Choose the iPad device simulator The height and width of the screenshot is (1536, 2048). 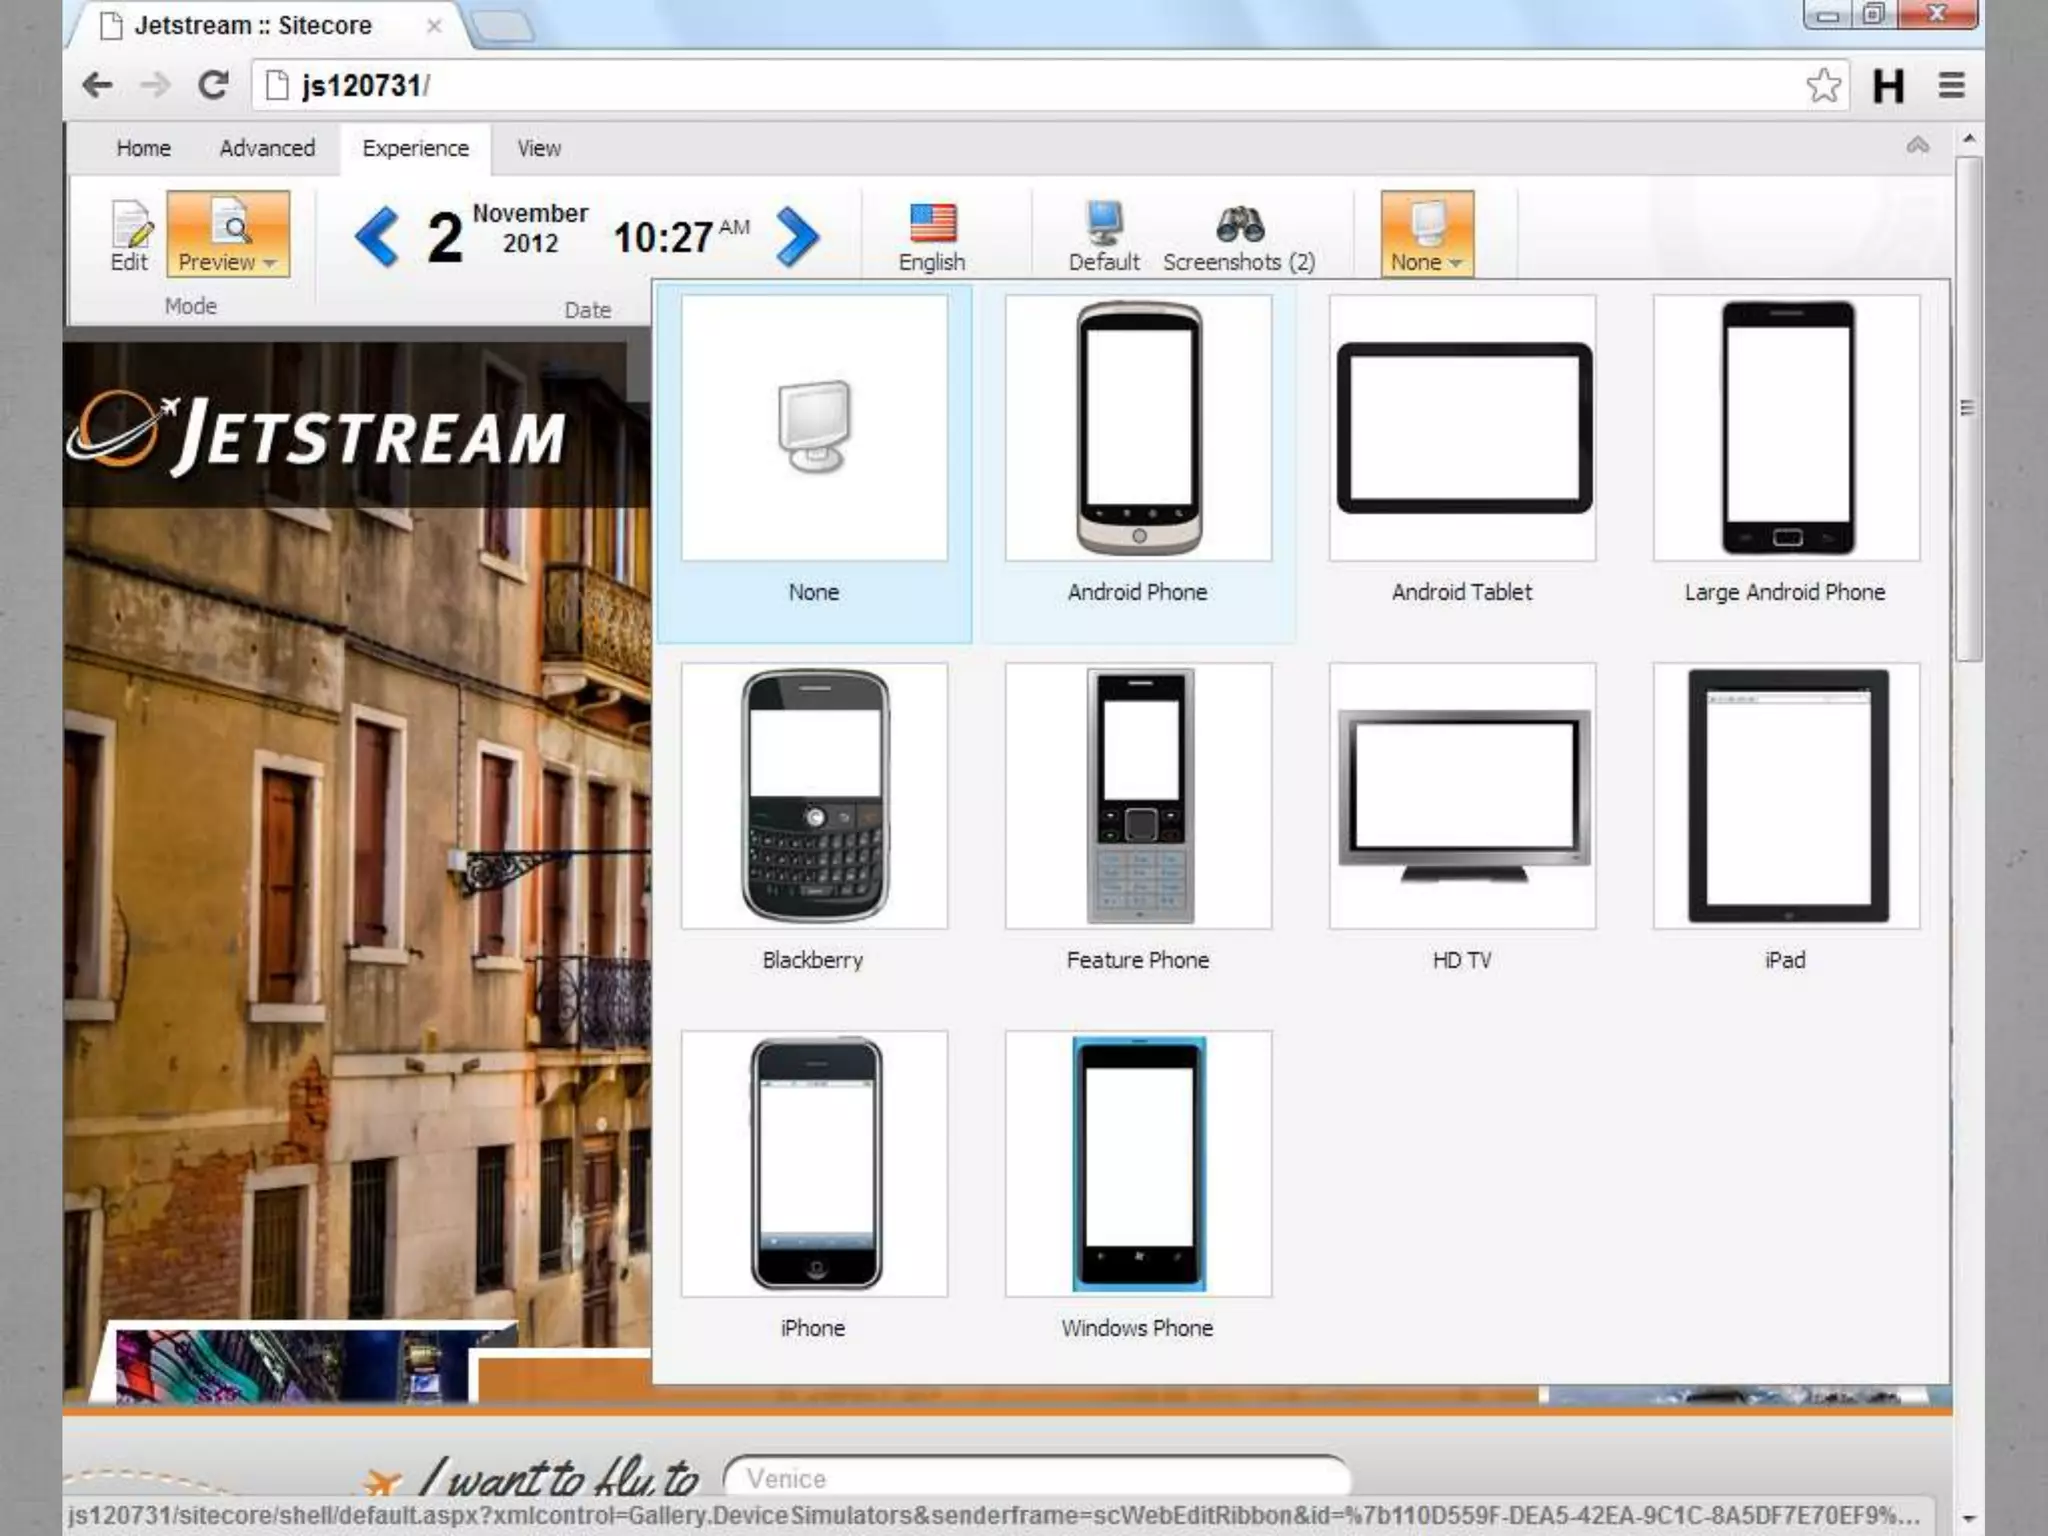[1786, 796]
